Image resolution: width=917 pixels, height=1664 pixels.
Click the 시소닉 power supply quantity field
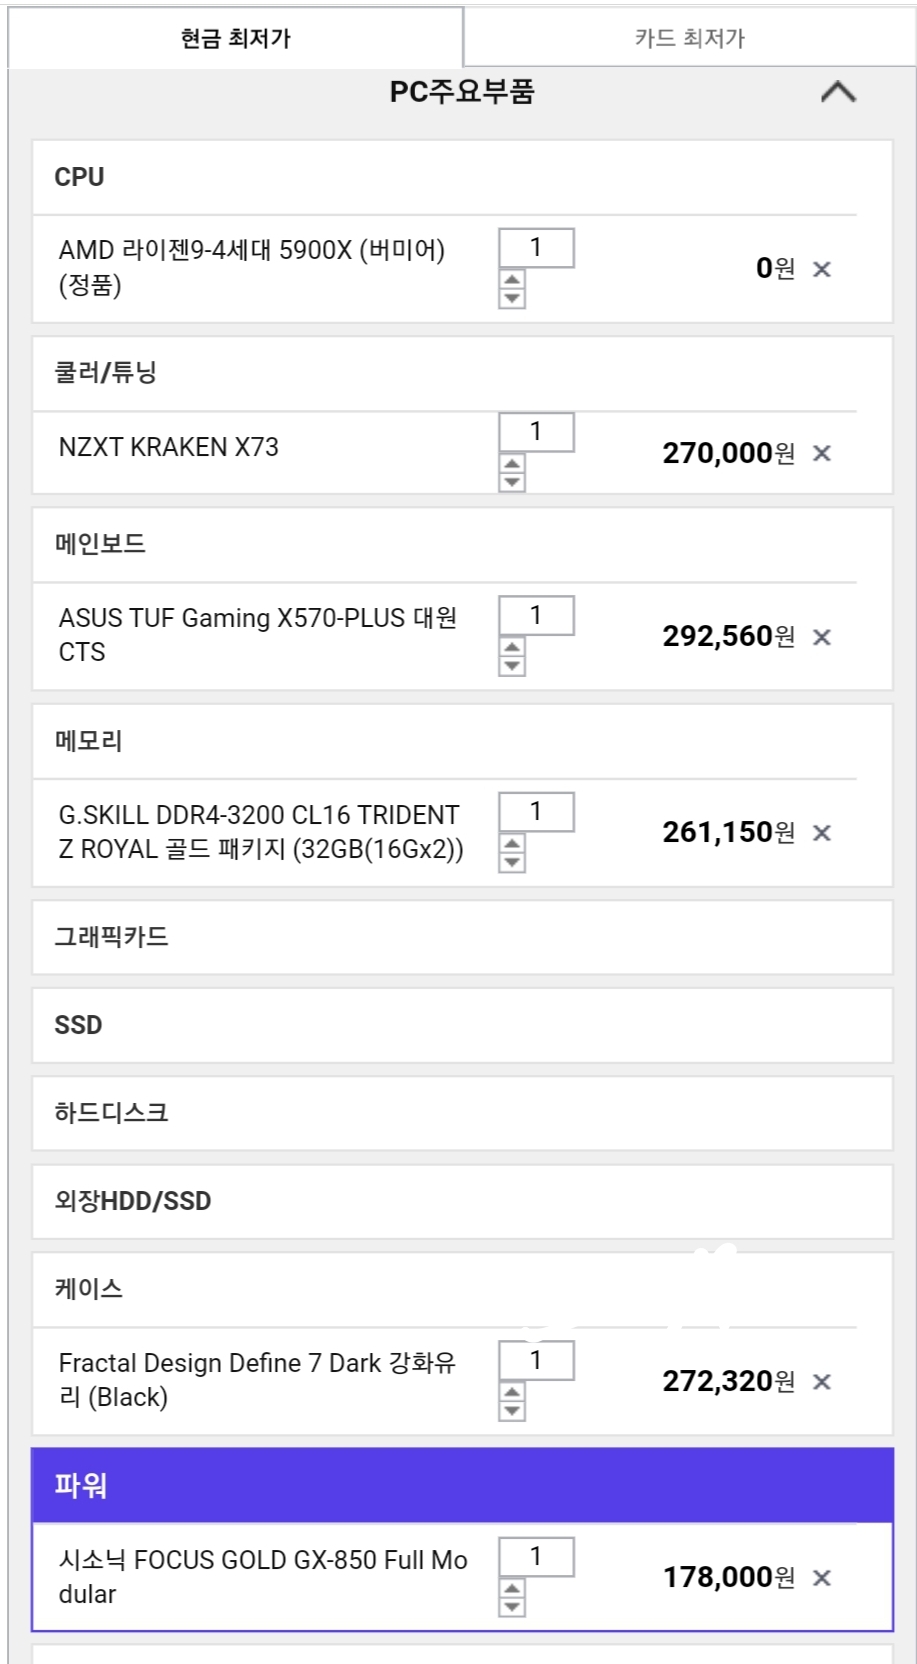click(x=536, y=1556)
